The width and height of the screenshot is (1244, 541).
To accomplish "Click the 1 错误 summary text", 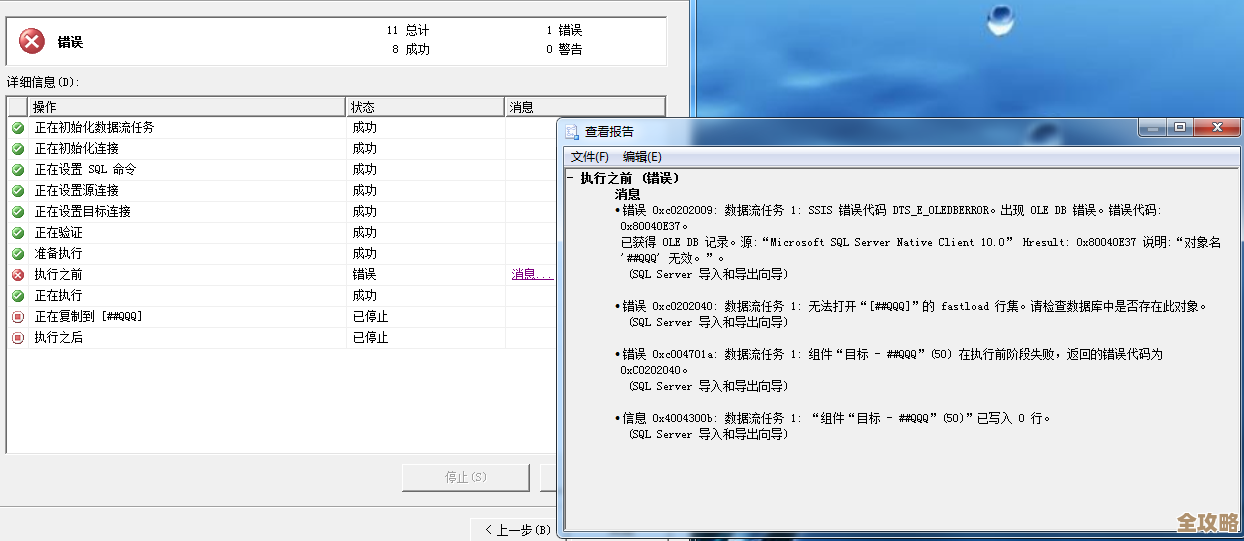I will (565, 31).
